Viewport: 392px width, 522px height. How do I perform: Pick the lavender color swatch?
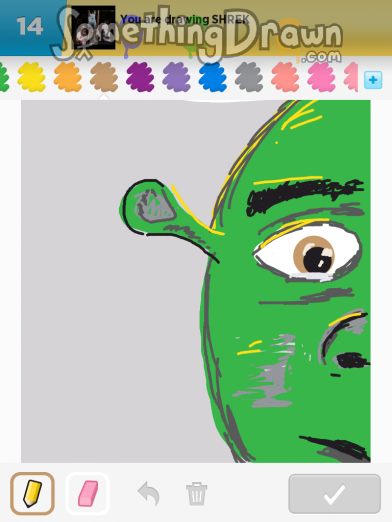tap(176, 77)
